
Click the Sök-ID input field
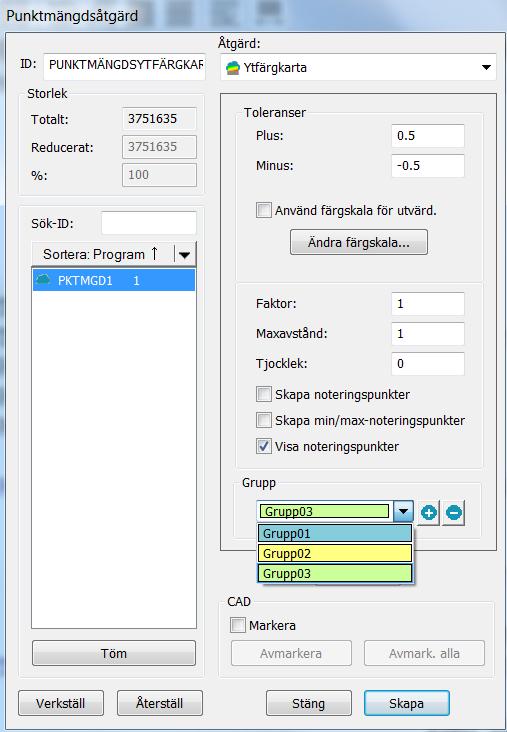[149, 223]
